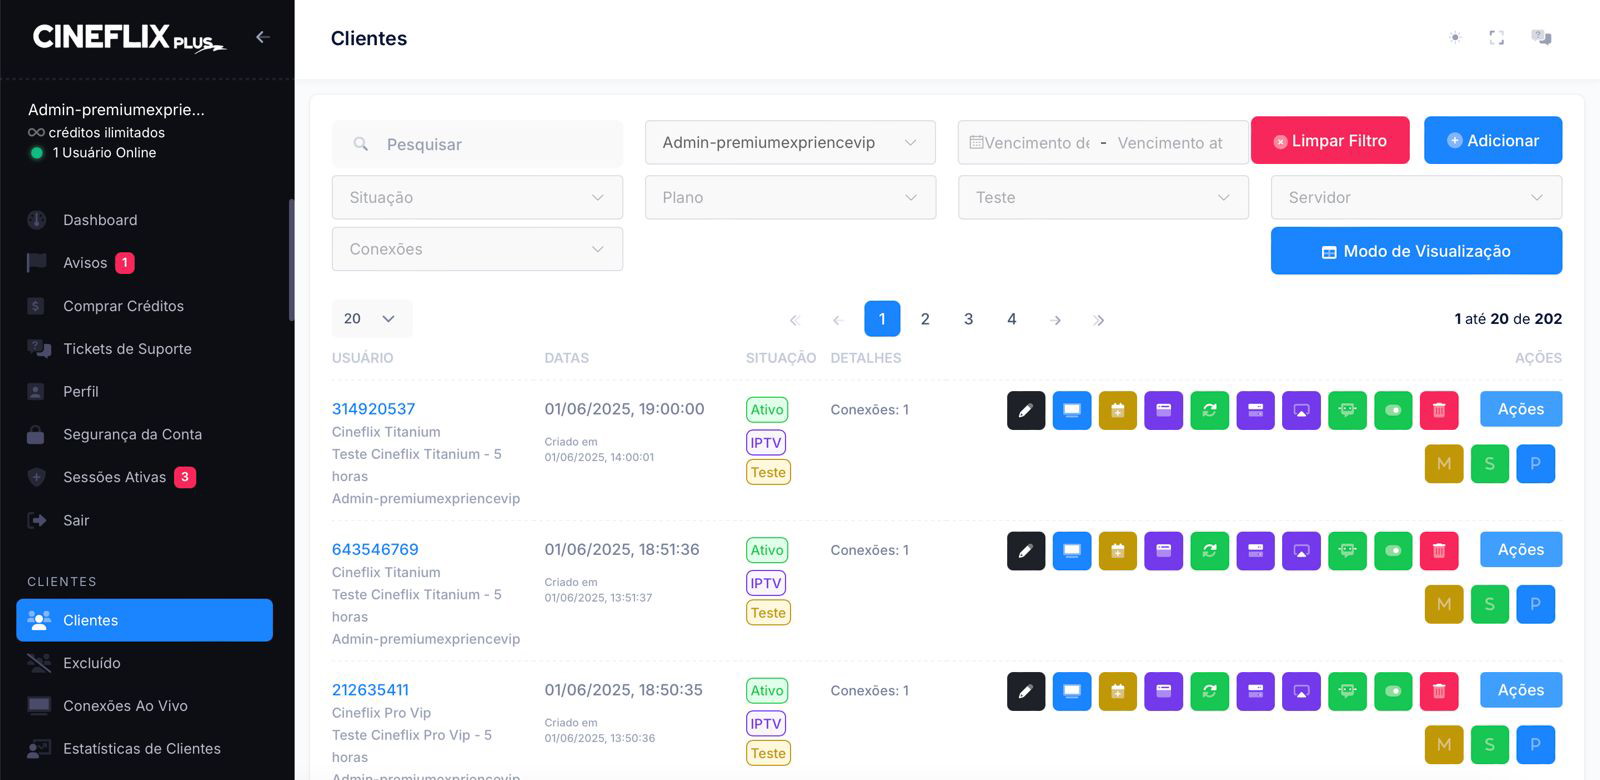The image size is (1600, 780).
Task: Click the blue monitor icon for user 643546769
Action: 1071,551
